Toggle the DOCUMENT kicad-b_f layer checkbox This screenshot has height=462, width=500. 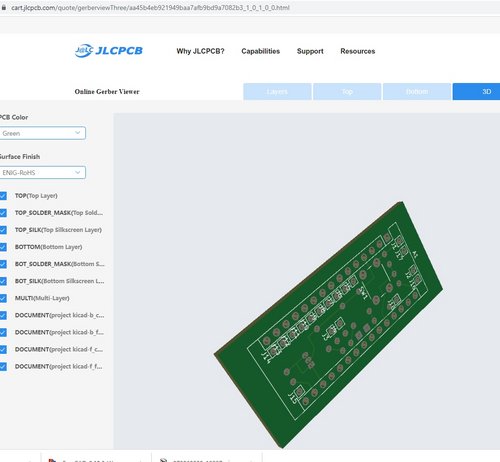(x=3, y=332)
